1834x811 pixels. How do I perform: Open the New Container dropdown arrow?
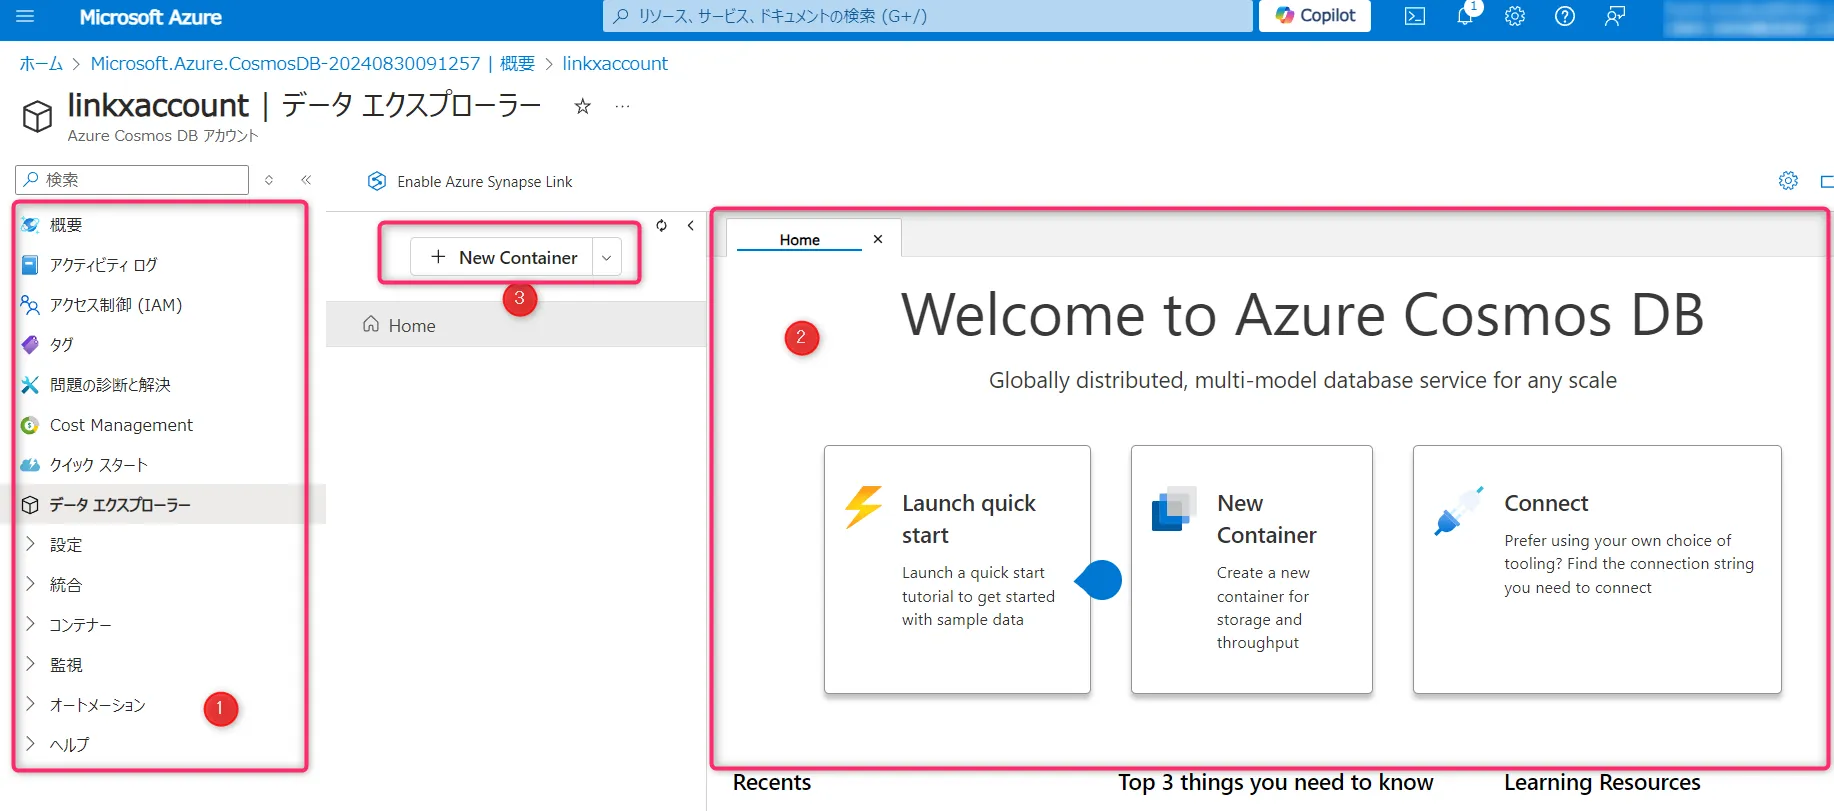pos(607,257)
